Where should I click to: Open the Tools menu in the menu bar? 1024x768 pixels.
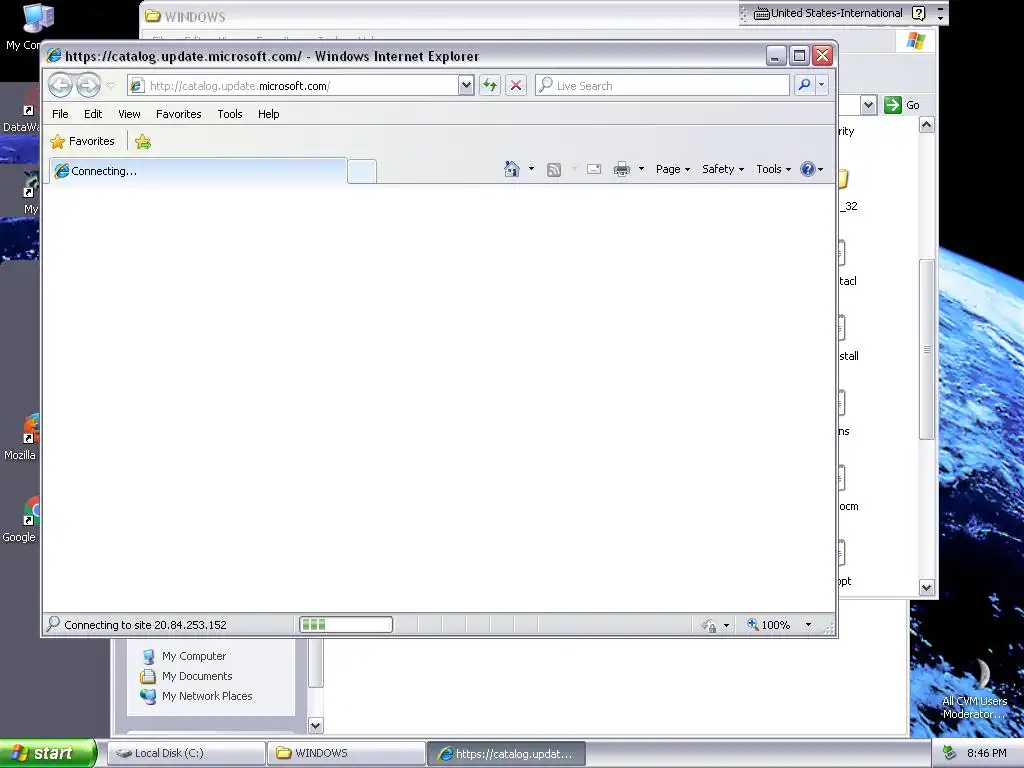coord(230,114)
